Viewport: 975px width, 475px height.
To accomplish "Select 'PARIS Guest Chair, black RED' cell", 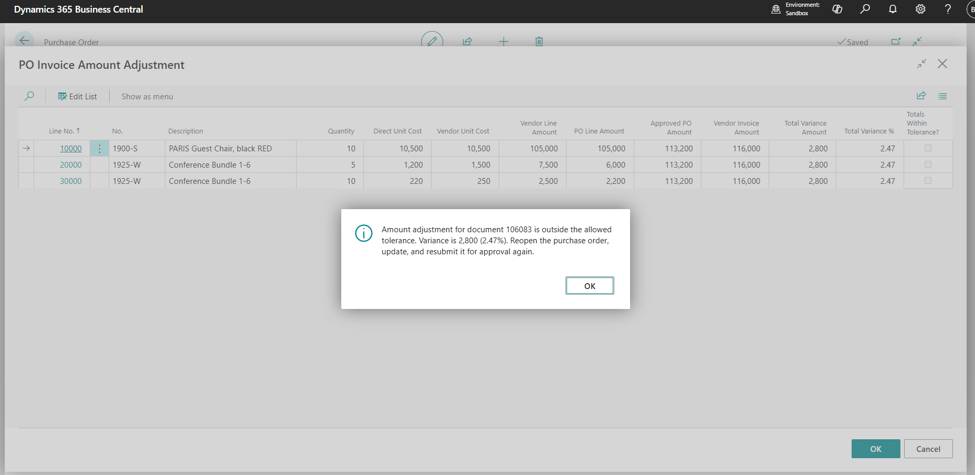I will (220, 149).
